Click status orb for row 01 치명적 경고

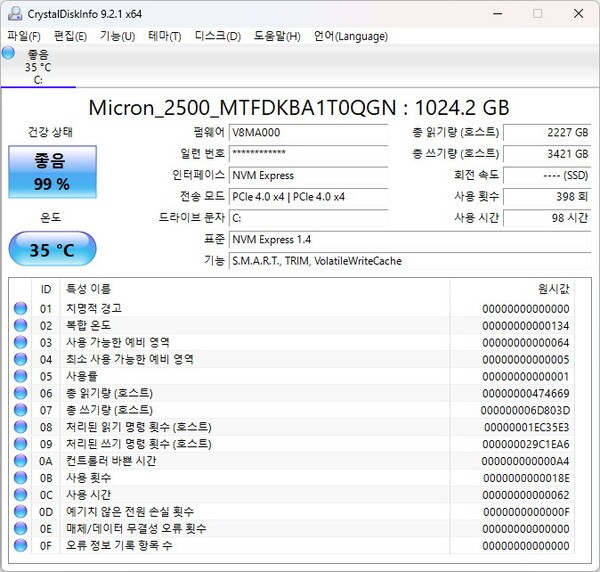click(x=20, y=308)
